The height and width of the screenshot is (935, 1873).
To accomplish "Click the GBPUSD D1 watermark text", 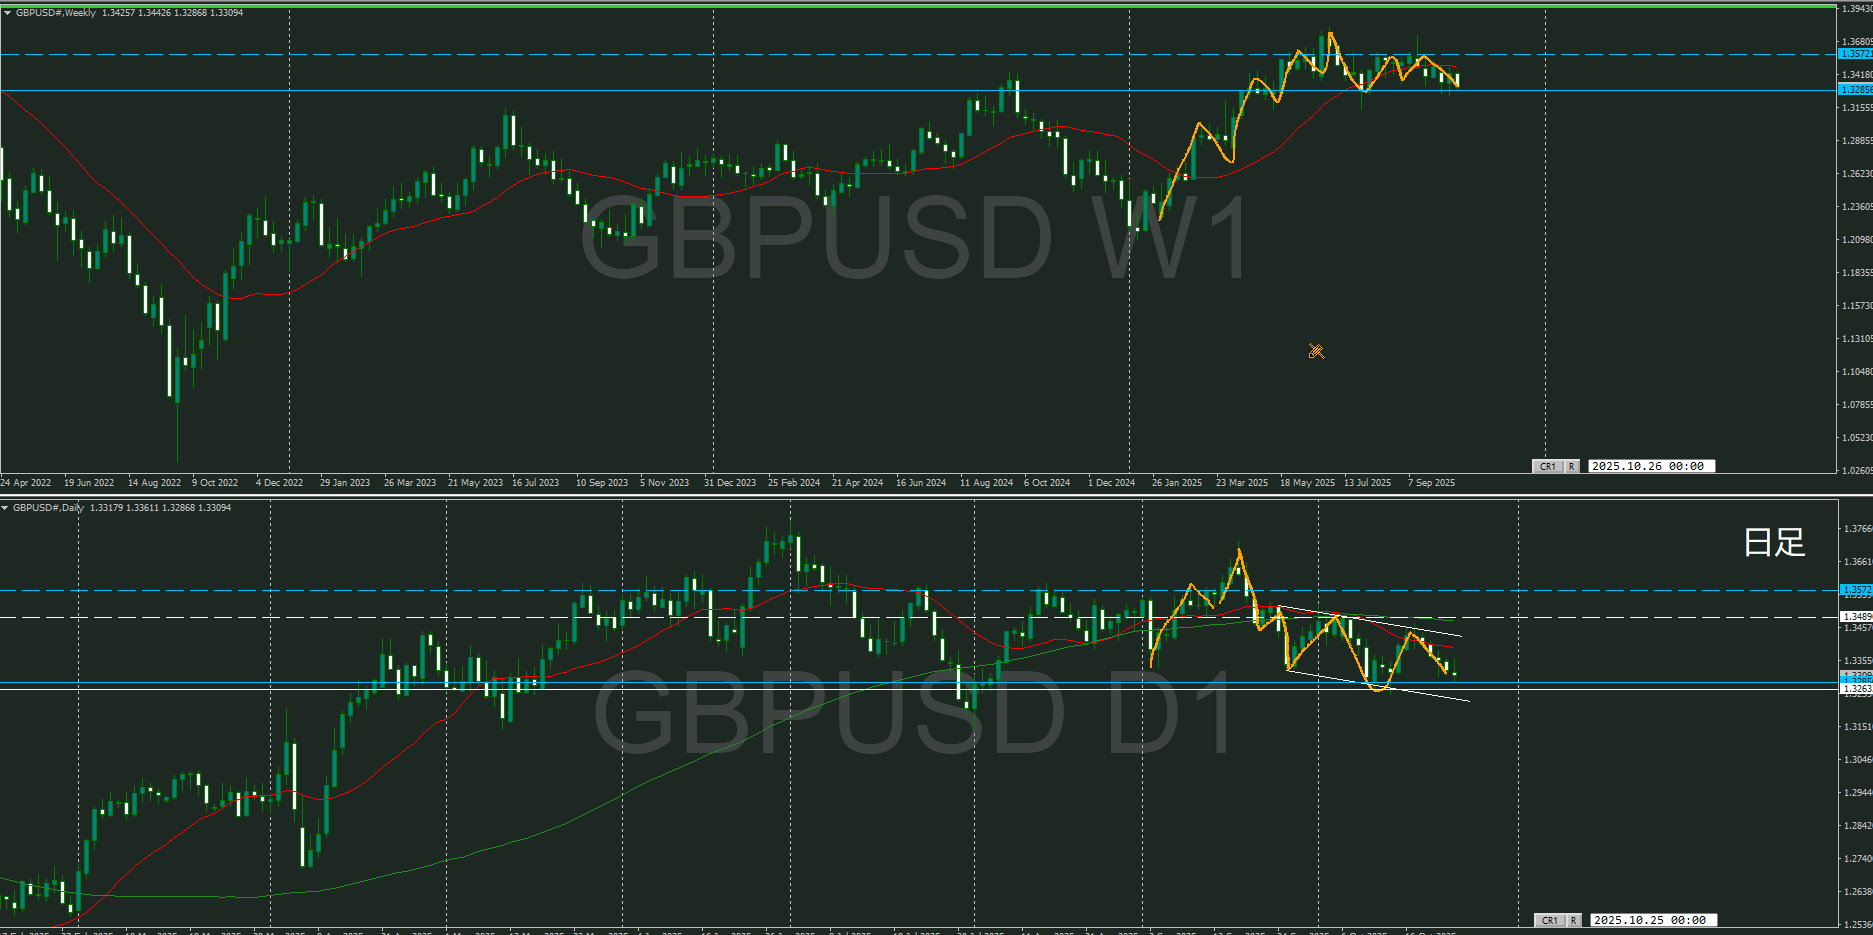I will pyautogui.click(x=914, y=713).
